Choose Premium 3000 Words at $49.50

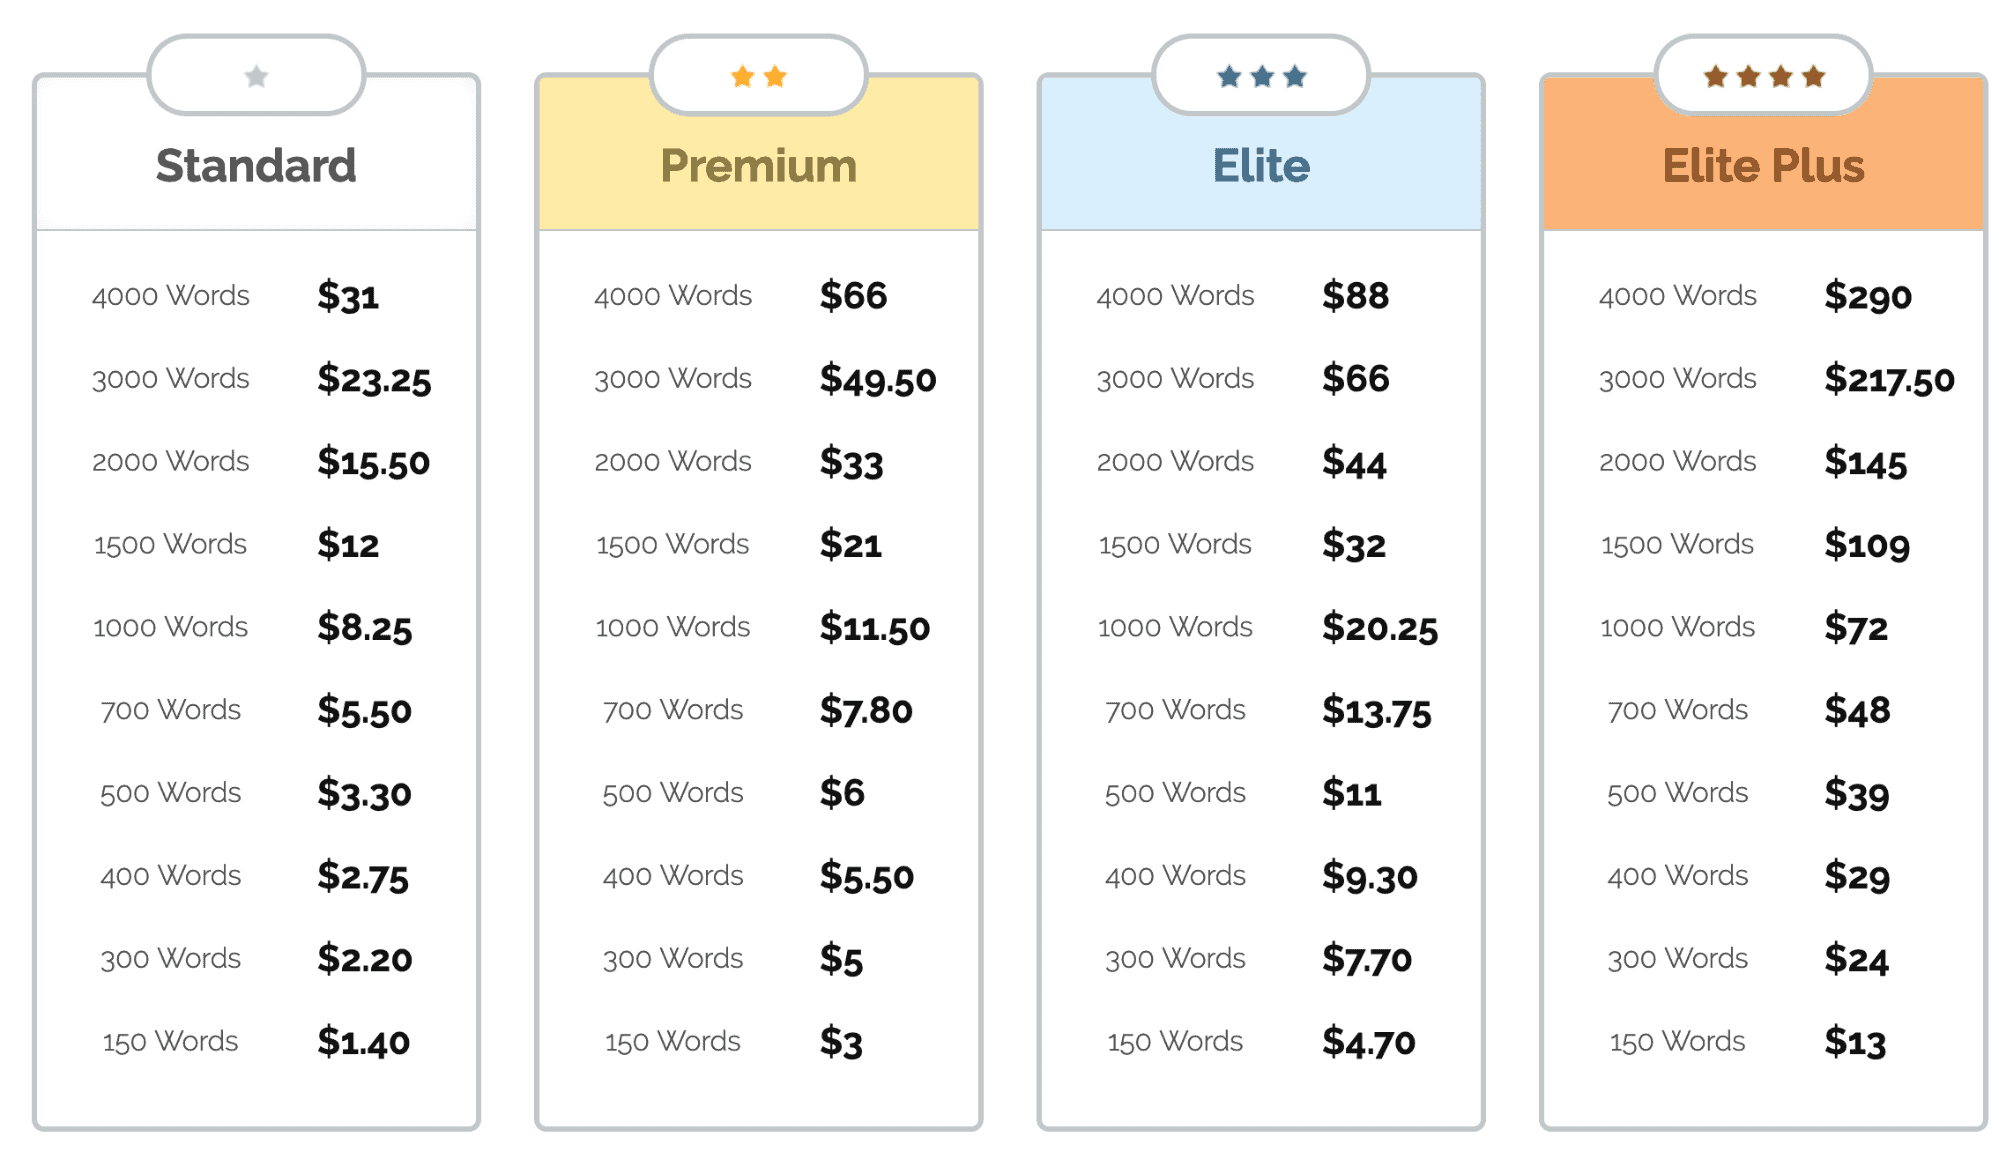[877, 379]
